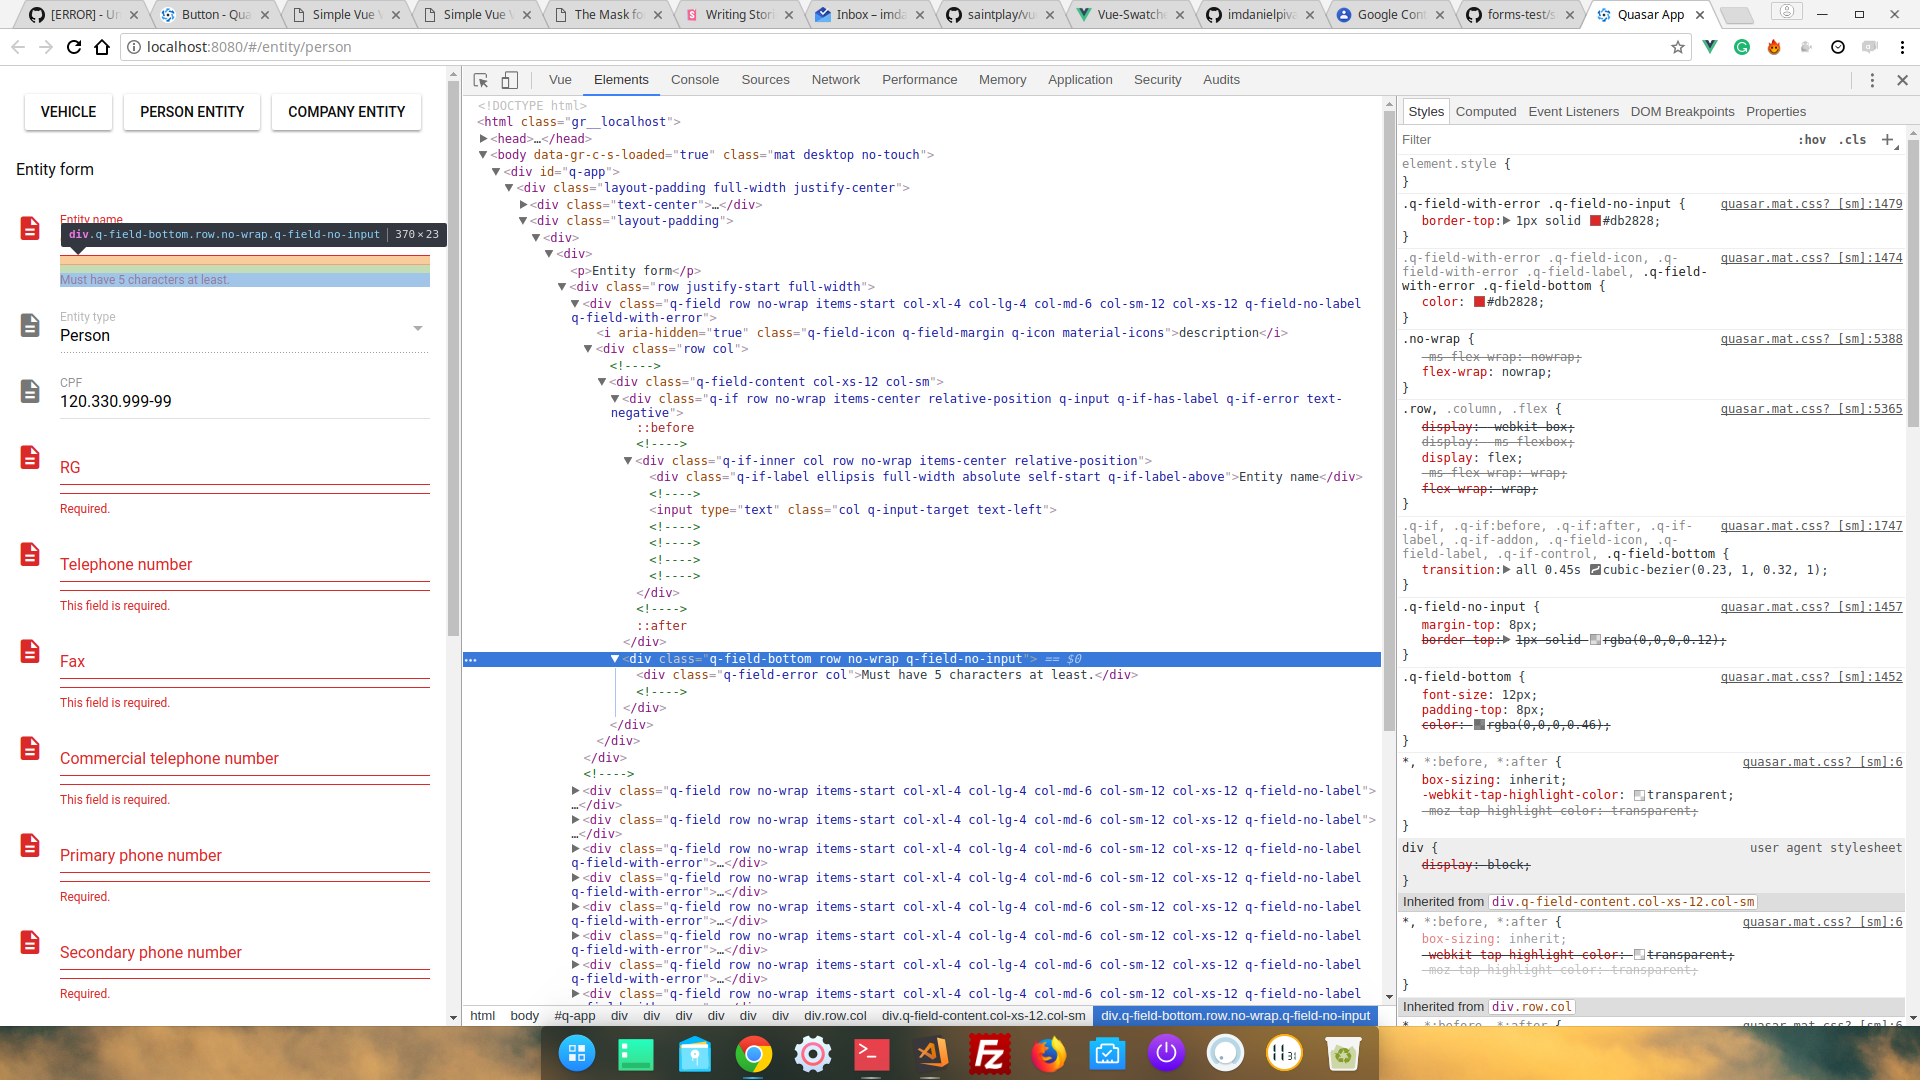The image size is (1920, 1080).
Task: Click the new style rule plus icon
Action: click(x=1890, y=140)
